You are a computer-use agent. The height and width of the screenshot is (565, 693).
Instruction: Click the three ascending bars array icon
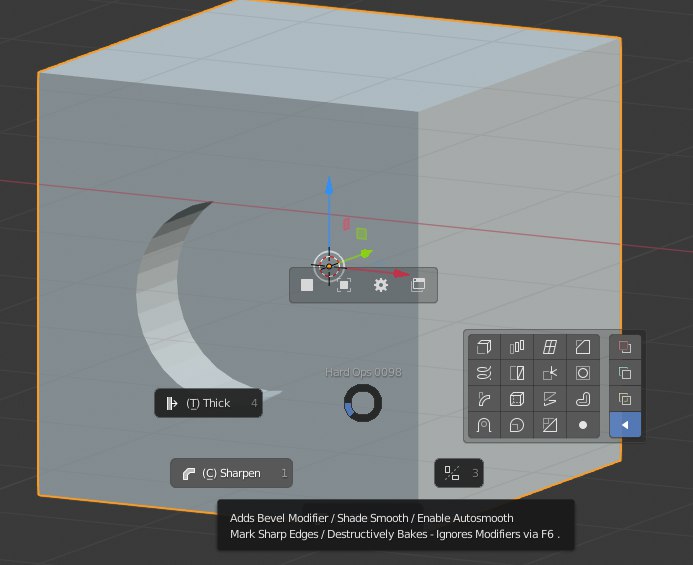(517, 347)
